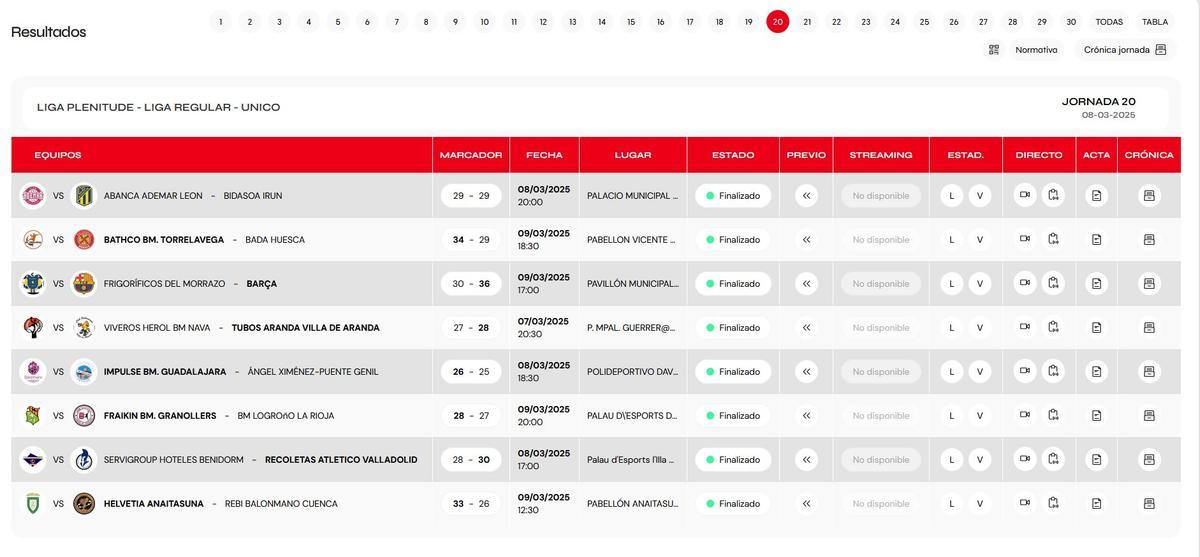This screenshot has height=557, width=1200.
Task: Click the JORNADA 20 heading
Action: [1099, 101]
